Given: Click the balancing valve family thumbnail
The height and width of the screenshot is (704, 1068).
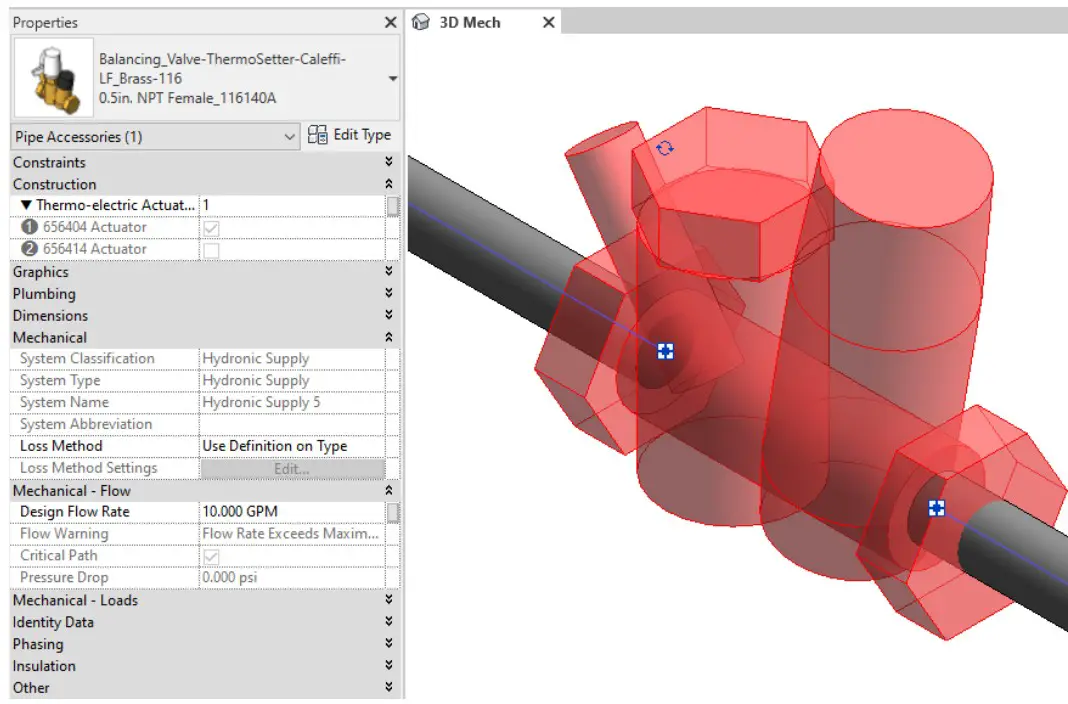Looking at the screenshot, I should [52, 80].
